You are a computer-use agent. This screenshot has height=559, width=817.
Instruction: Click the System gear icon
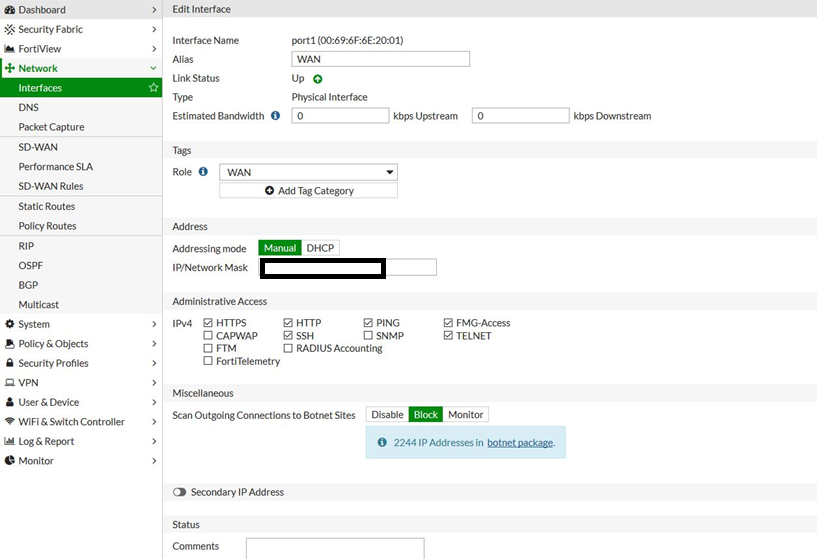coord(10,324)
